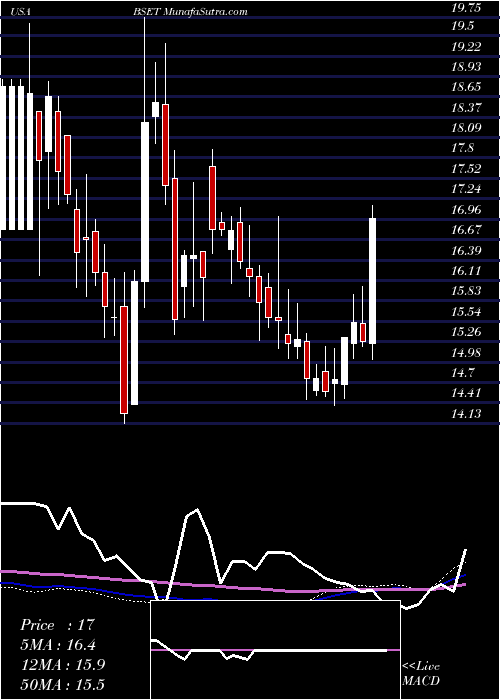Click the 19.75 price axis label
This screenshot has height=700, width=500.
click(x=467, y=6)
